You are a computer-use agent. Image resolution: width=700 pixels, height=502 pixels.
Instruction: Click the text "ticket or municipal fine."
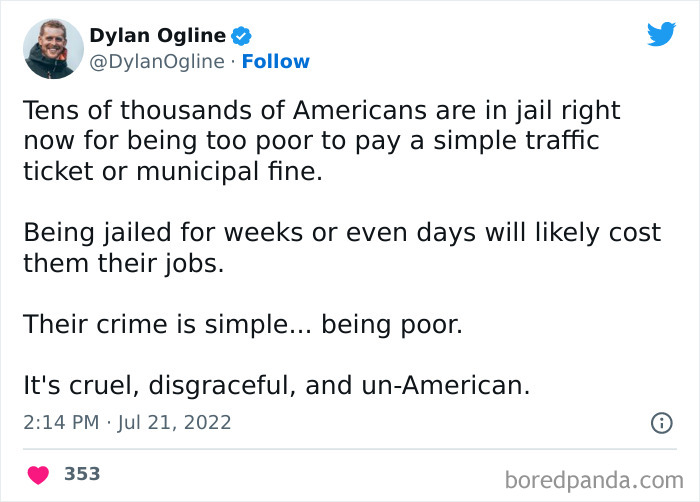click(x=174, y=171)
